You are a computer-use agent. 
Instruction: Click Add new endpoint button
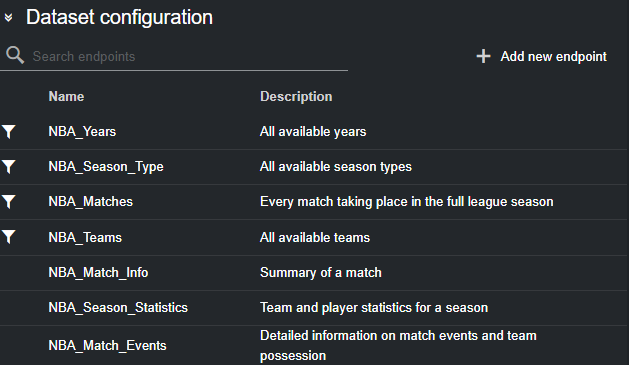(542, 56)
